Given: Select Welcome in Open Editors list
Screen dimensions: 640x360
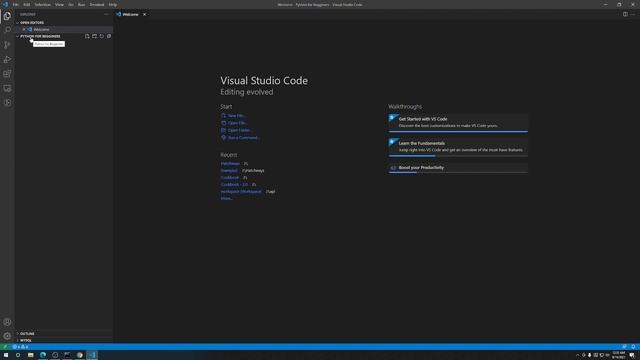Looking at the screenshot, I should click(64, 29).
